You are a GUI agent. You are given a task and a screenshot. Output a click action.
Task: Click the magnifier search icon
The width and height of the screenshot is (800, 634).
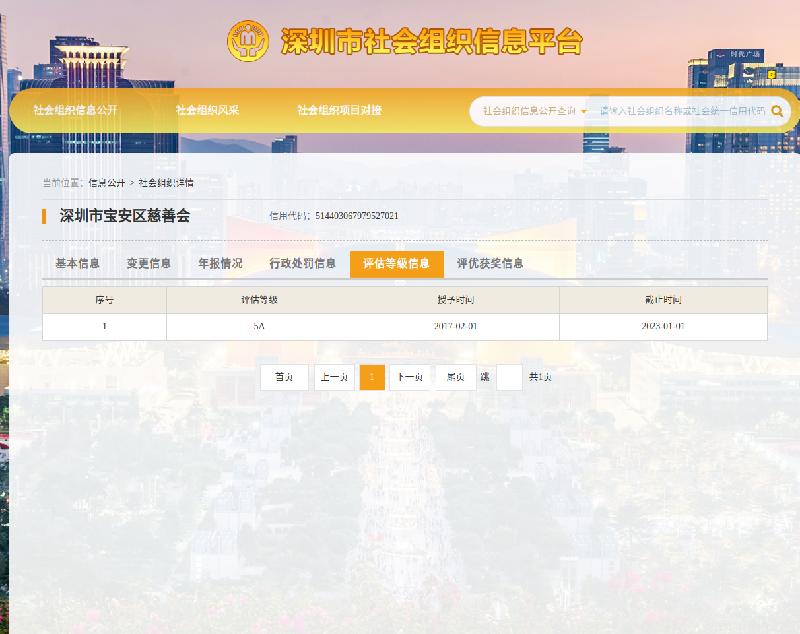pos(777,111)
